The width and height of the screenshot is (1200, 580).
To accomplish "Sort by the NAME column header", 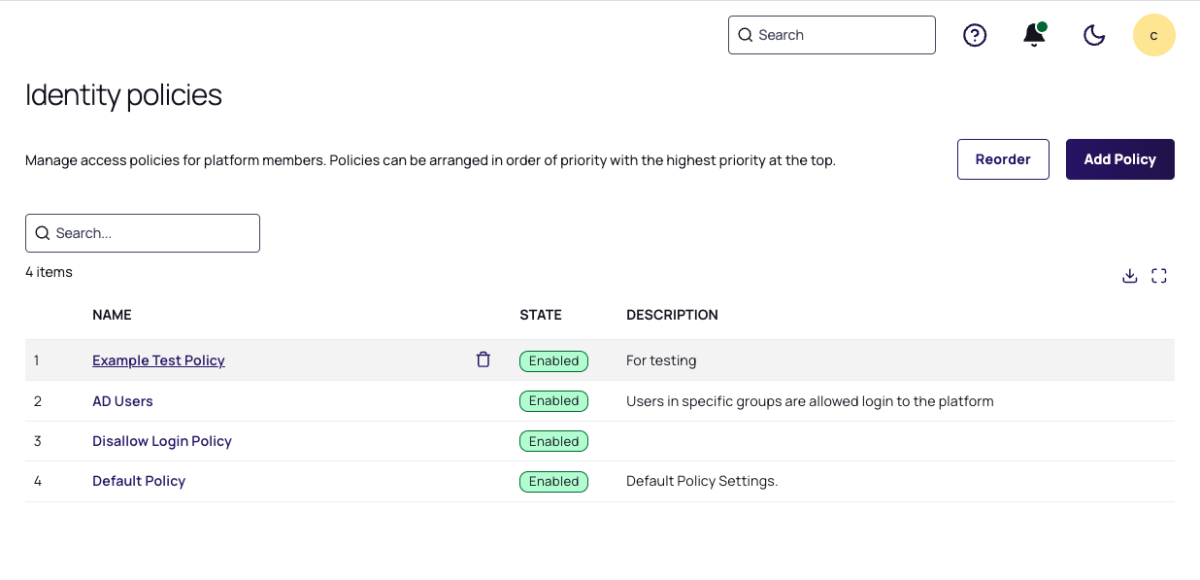I will pyautogui.click(x=112, y=315).
